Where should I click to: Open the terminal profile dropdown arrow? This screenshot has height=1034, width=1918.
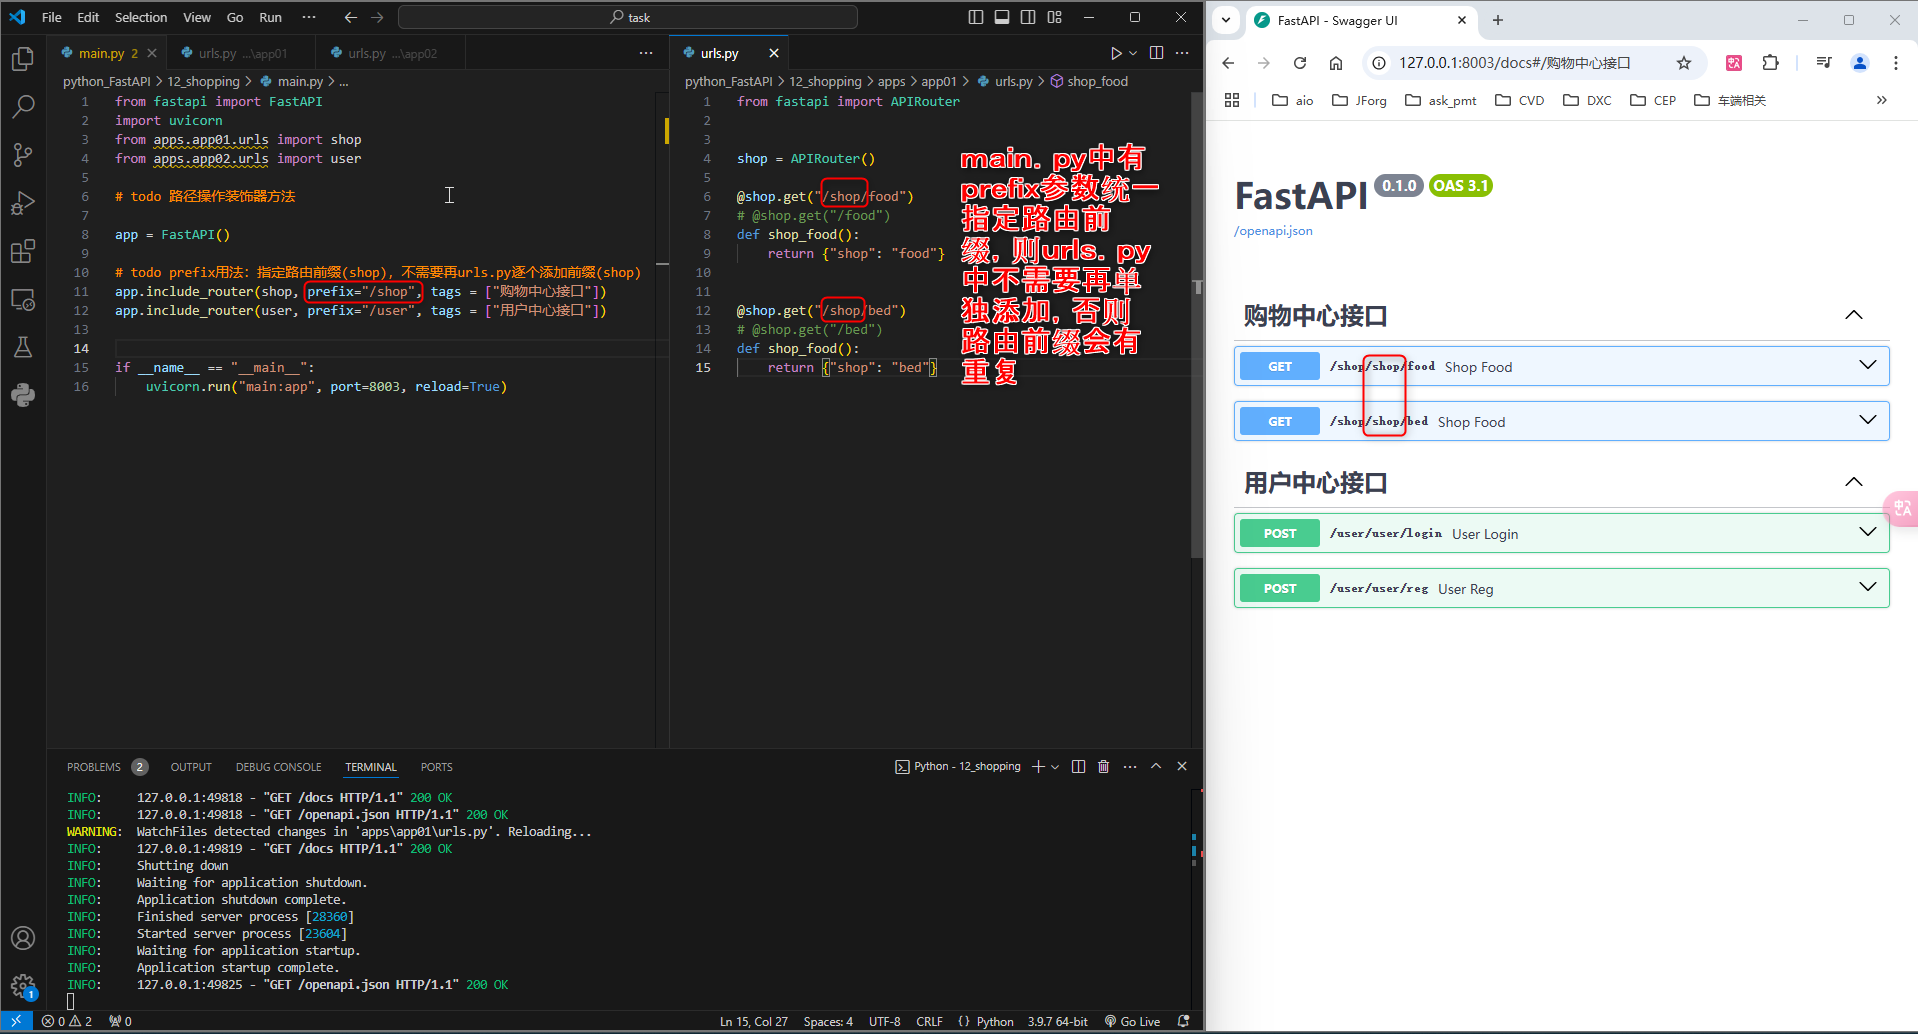[x=1056, y=766]
